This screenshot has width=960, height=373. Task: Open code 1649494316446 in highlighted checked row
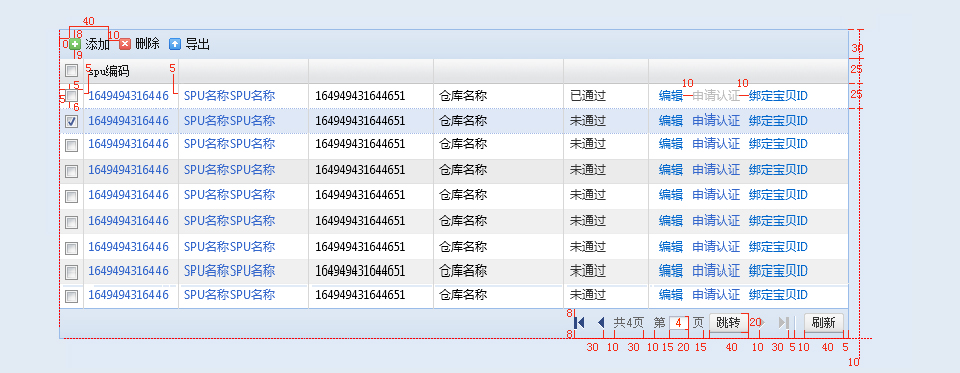point(129,121)
